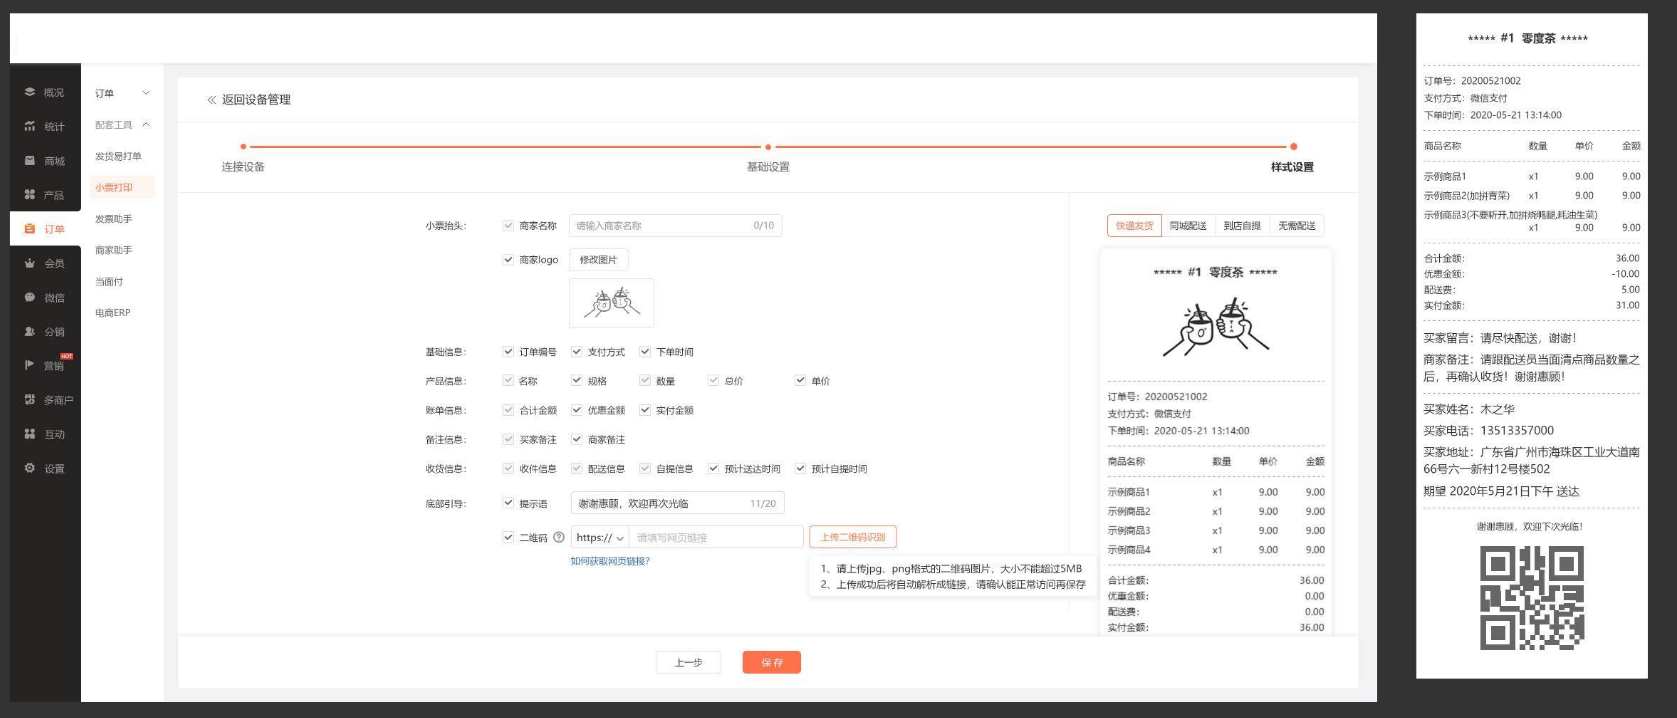
Task: Focus the 提示语 text input field
Action: pyautogui.click(x=677, y=503)
